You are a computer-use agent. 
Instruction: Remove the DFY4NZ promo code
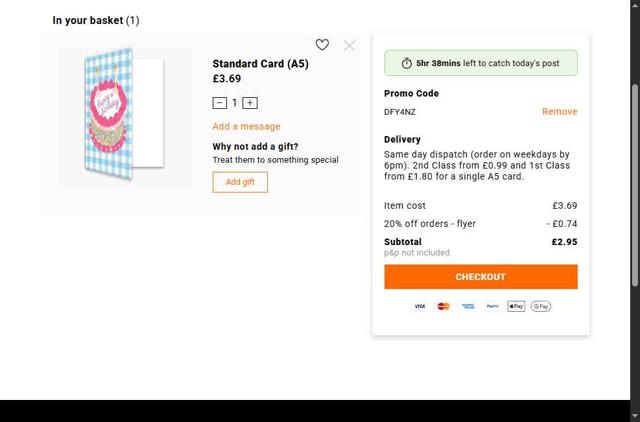click(x=559, y=112)
